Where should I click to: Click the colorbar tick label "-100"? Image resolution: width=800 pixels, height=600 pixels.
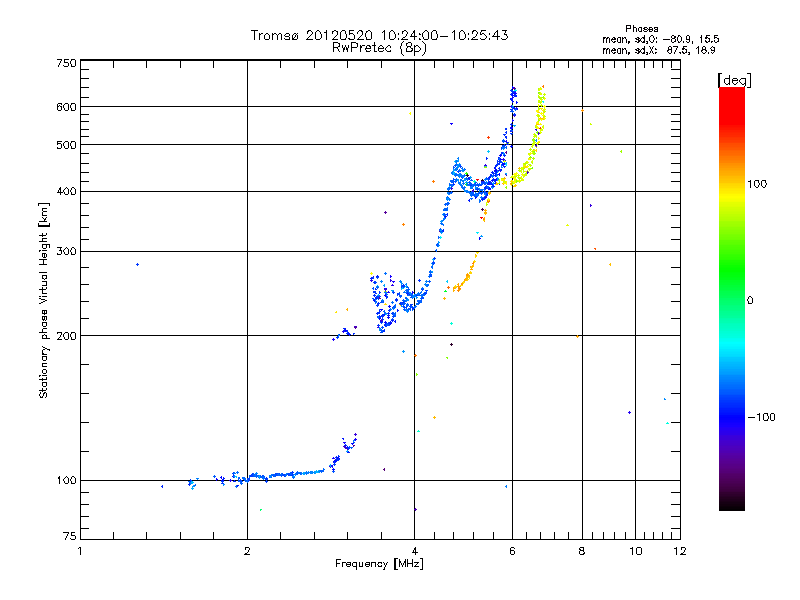[761, 417]
